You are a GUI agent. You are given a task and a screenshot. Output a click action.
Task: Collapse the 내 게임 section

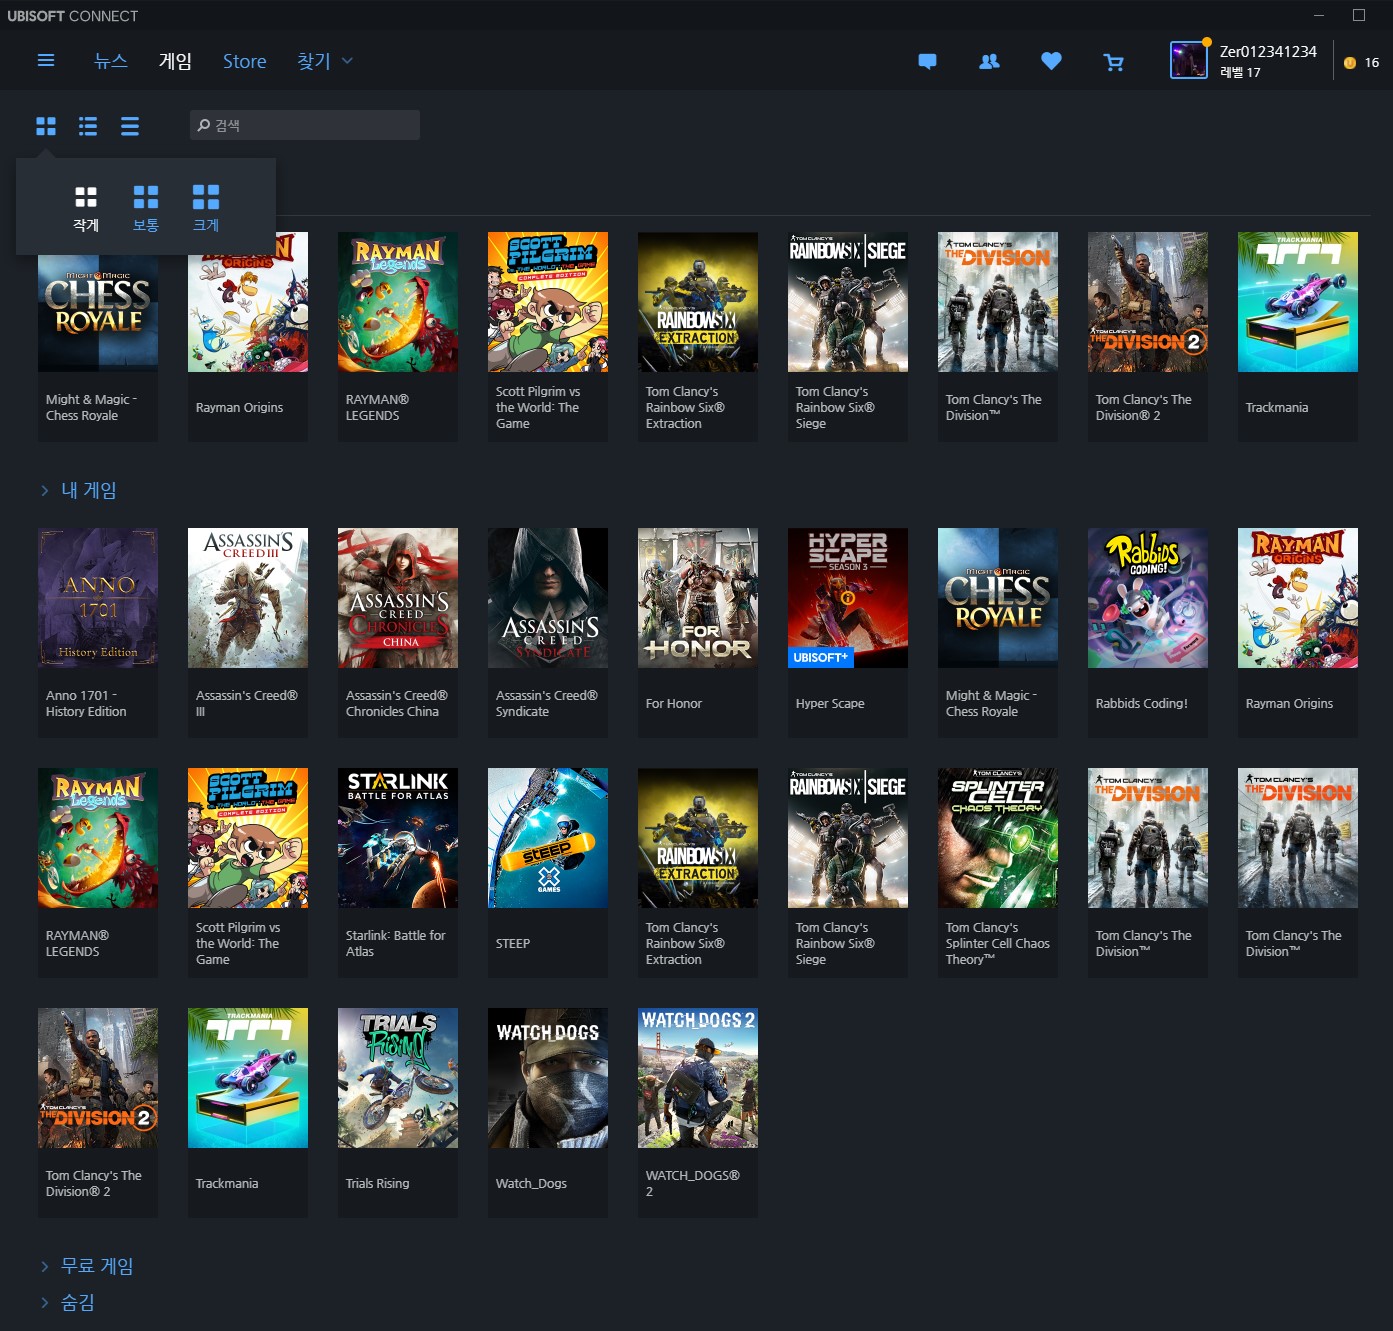(x=78, y=490)
